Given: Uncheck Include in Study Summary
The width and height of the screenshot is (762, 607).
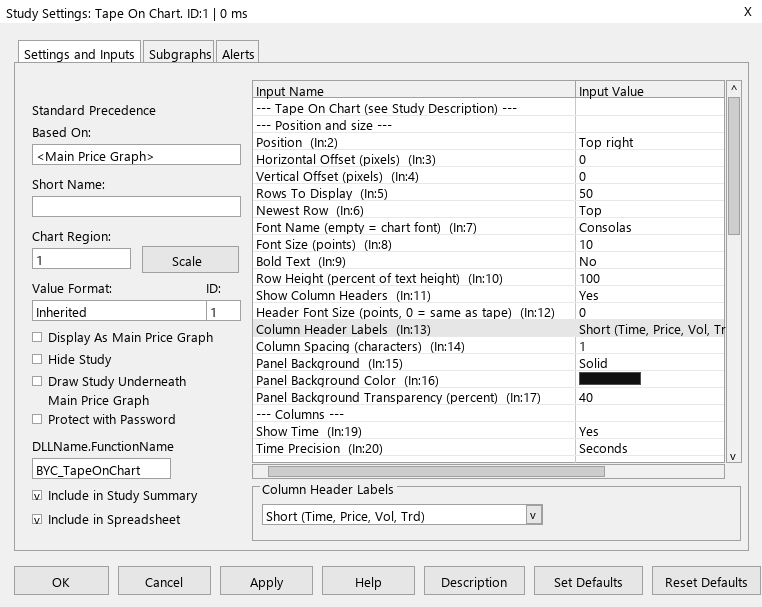Looking at the screenshot, I should click(37, 496).
